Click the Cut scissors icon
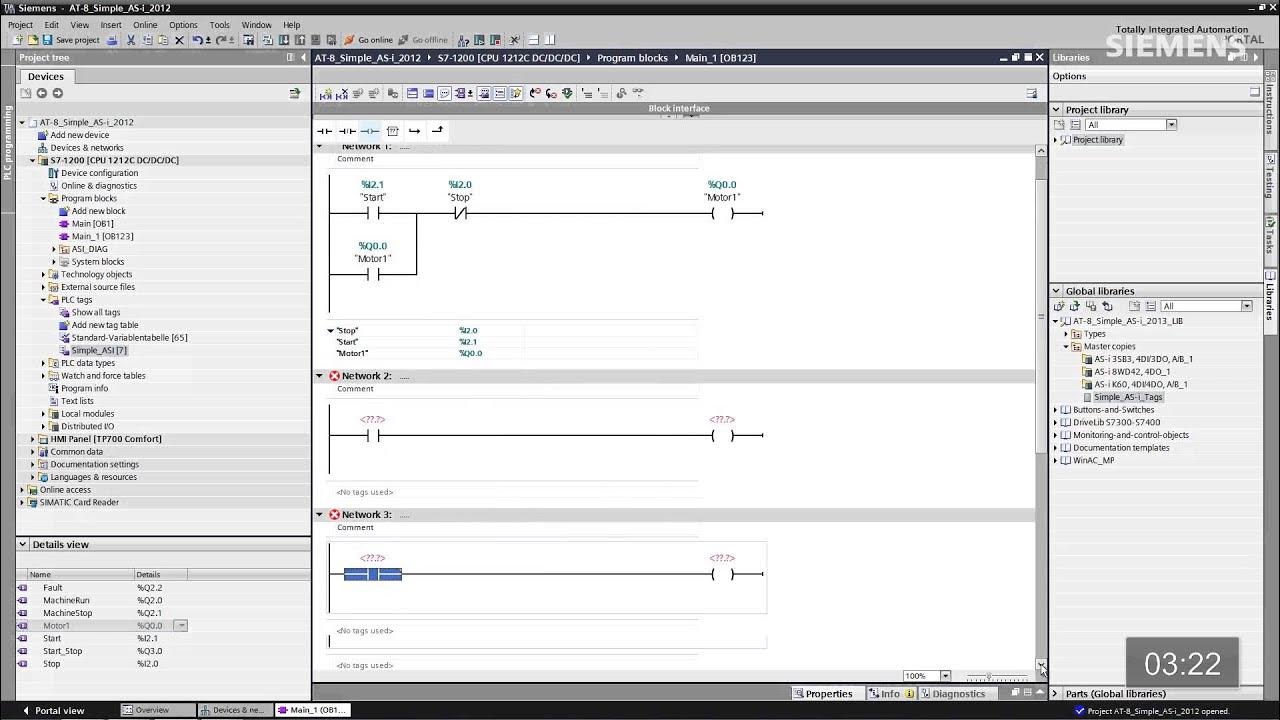The height and width of the screenshot is (720, 1280). click(130, 40)
